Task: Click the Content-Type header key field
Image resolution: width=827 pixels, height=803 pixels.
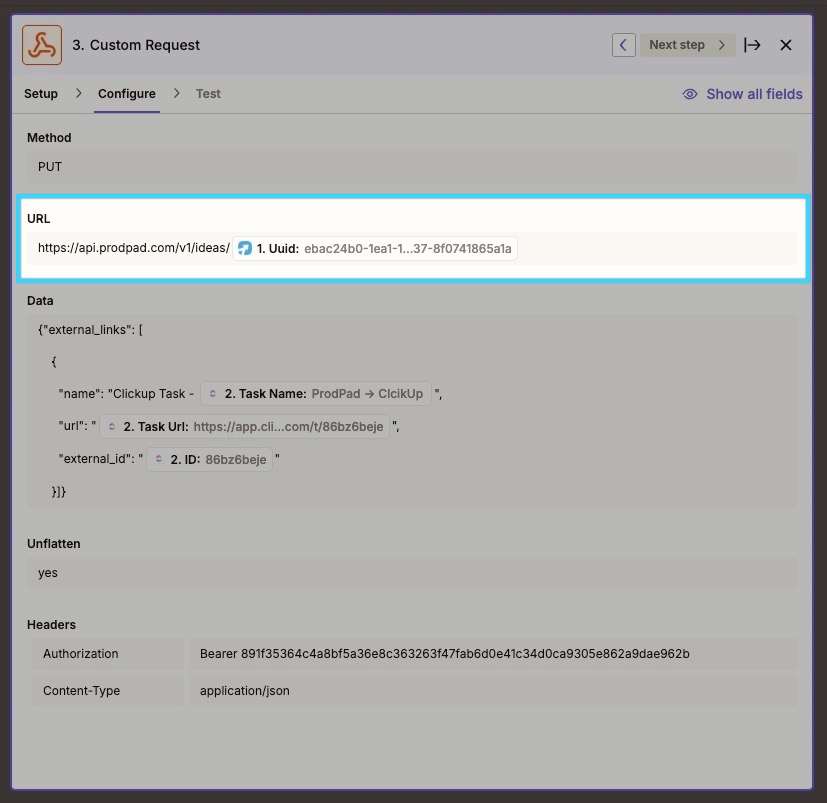Action: click(x=108, y=691)
